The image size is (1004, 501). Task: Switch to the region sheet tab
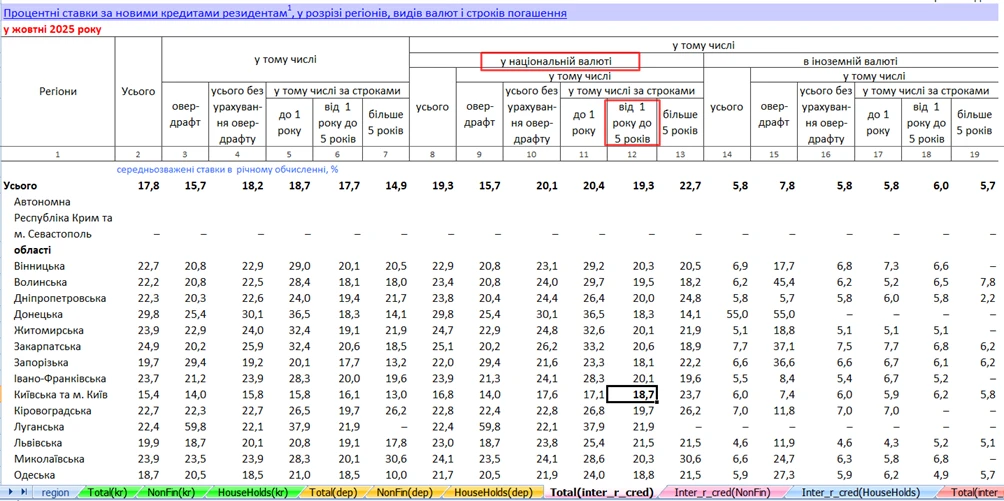(x=55, y=492)
